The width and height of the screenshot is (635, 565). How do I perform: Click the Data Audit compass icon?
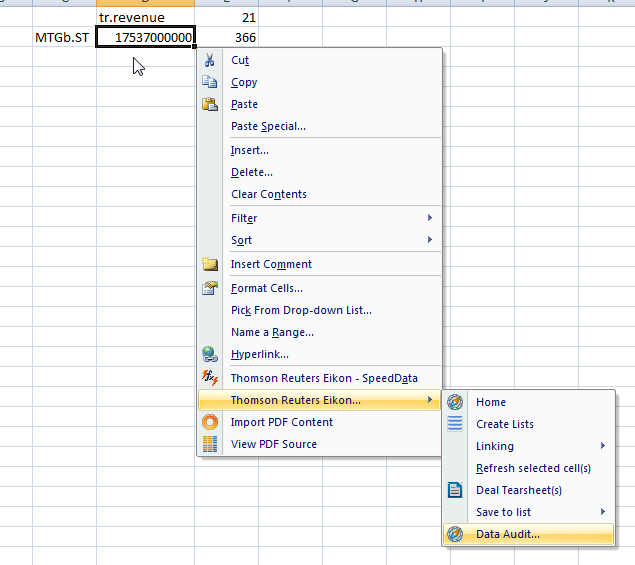(455, 534)
